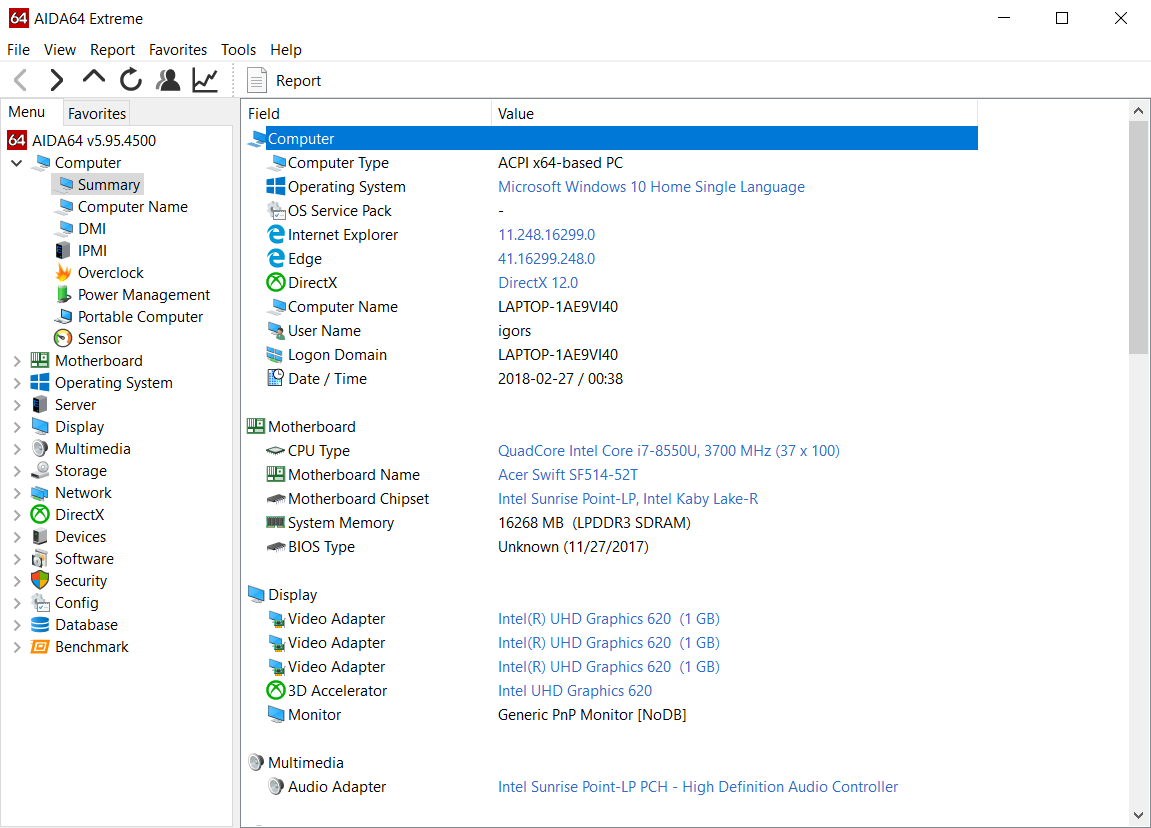This screenshot has height=828, width=1151.
Task: Select the Security shield icon in tree
Action: click(x=40, y=581)
